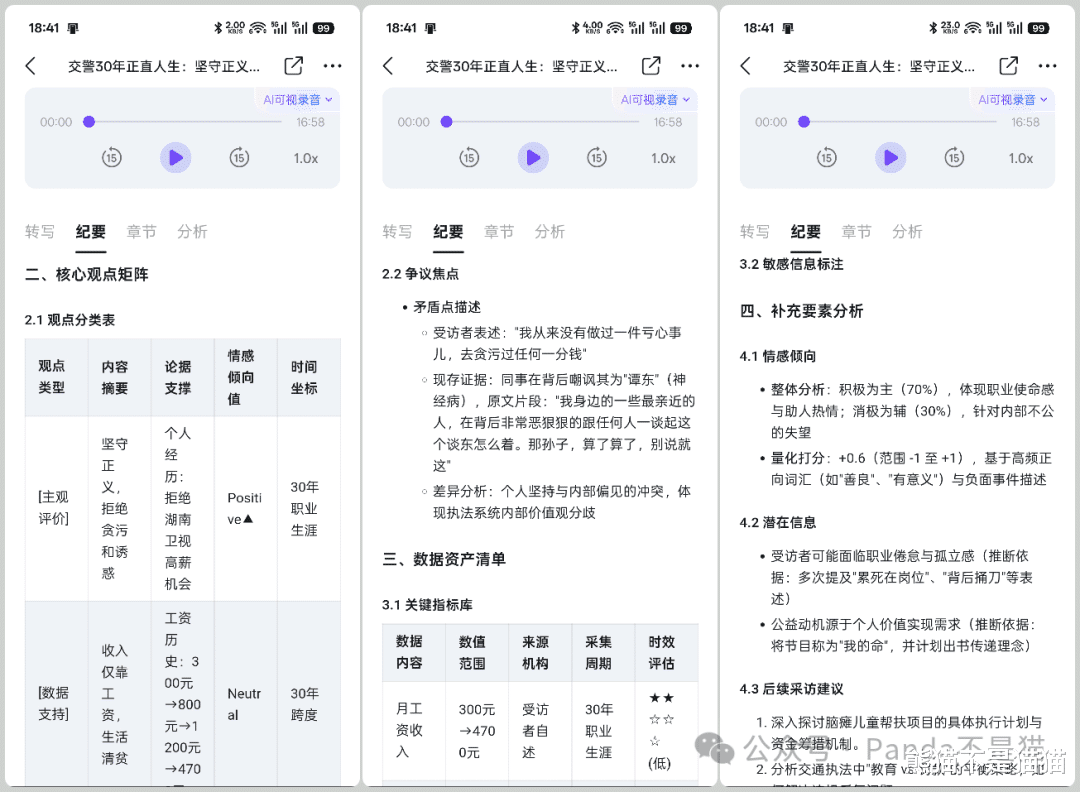This screenshot has height=792, width=1080.
Task: Play the recording in the middle phone
Action: (533, 158)
